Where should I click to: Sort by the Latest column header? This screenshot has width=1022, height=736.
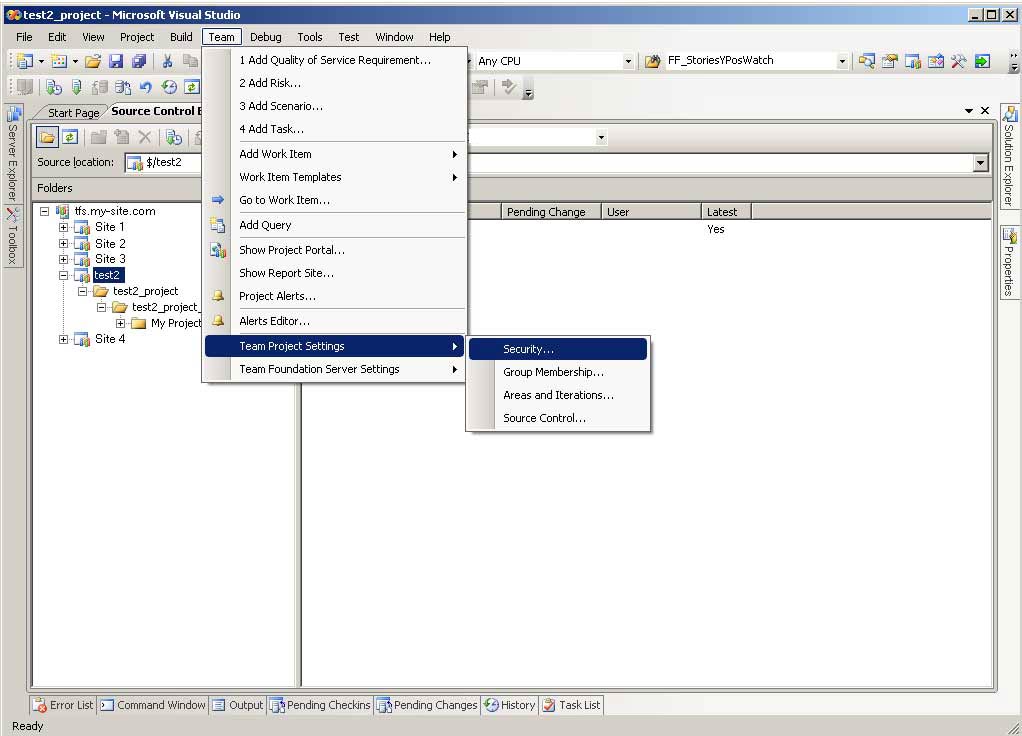pyautogui.click(x=727, y=212)
